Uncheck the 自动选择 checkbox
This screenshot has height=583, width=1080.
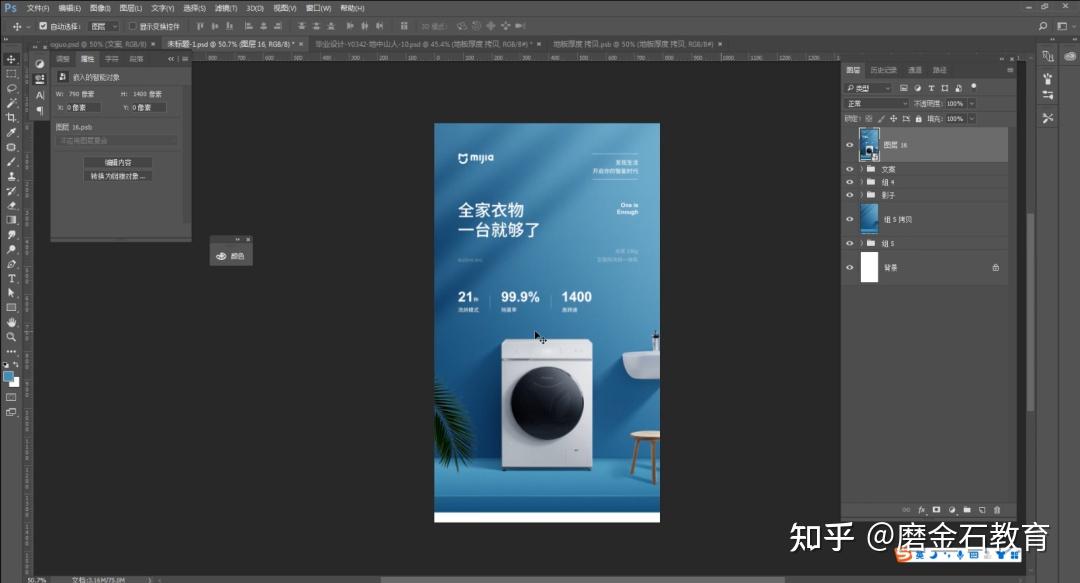(42, 26)
